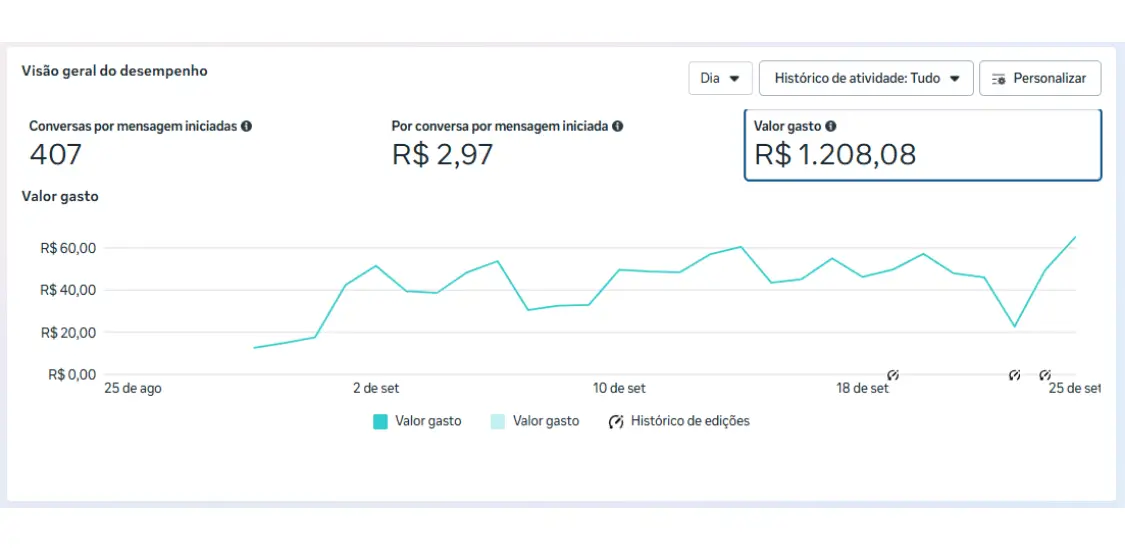The height and width of the screenshot is (550, 1125).
Task: Click the R$ 2,97 cost per conversation value
Action: 442,155
